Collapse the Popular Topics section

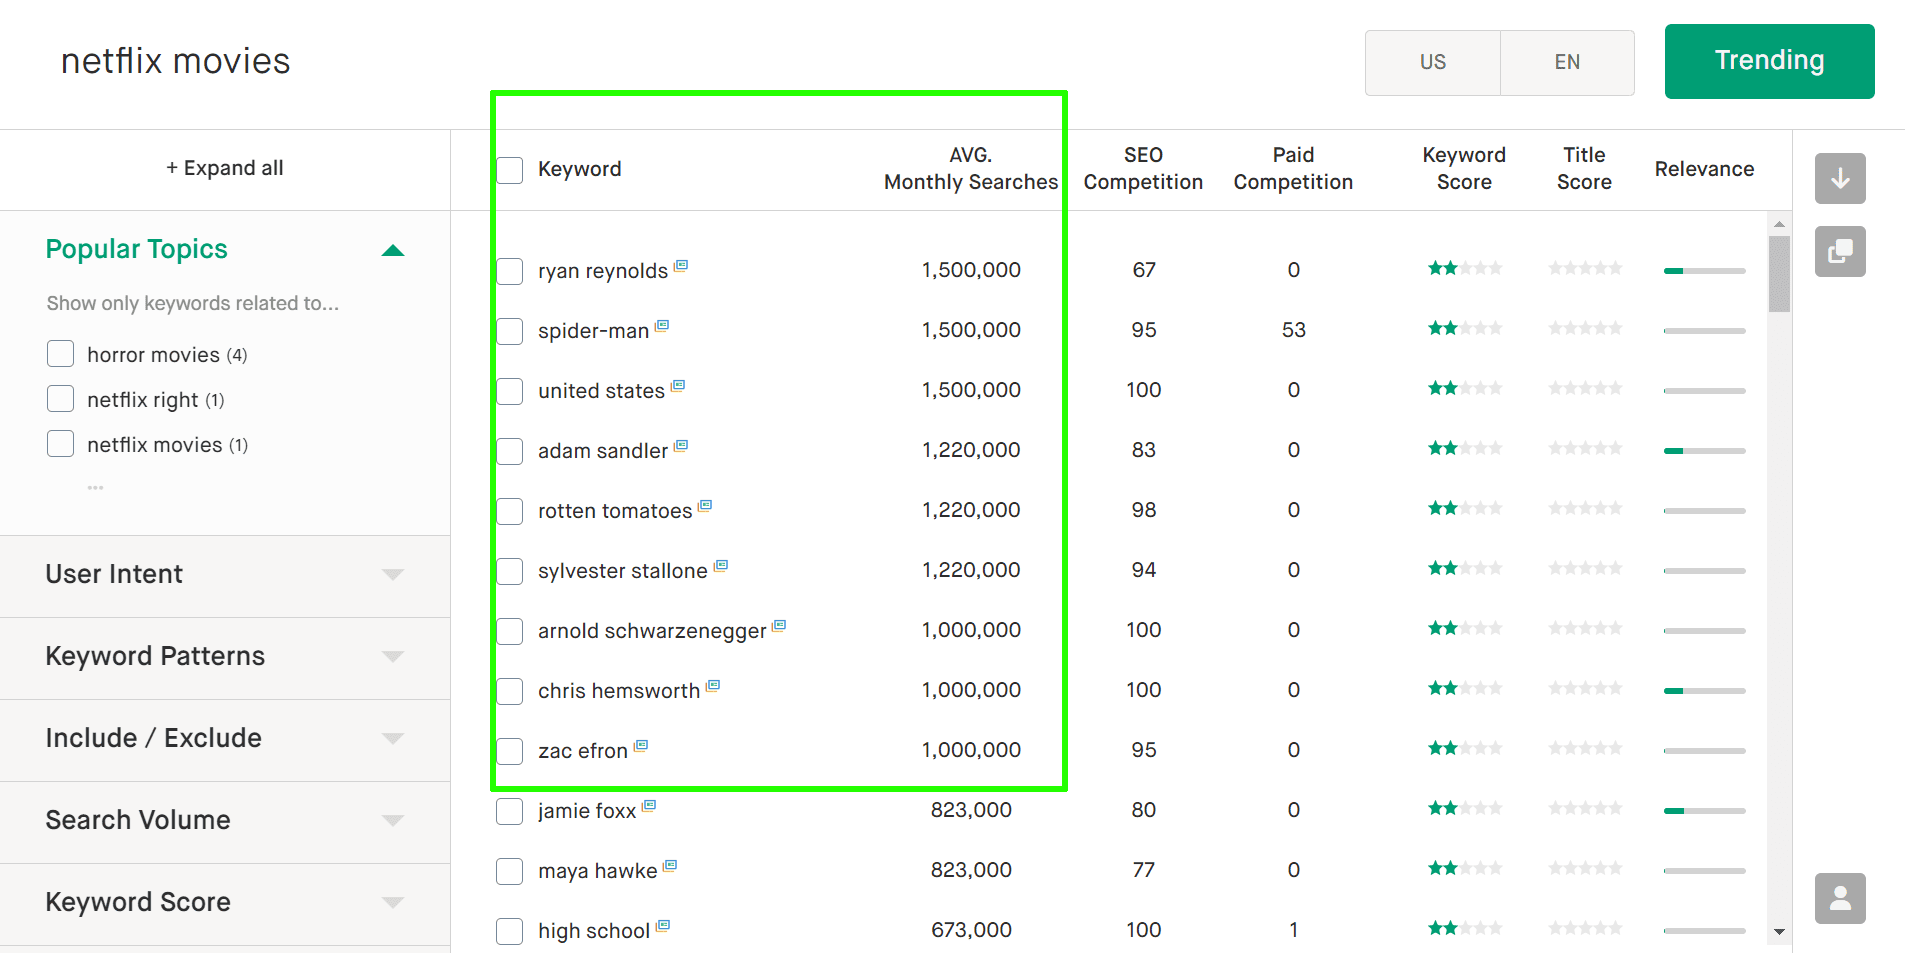click(x=394, y=249)
